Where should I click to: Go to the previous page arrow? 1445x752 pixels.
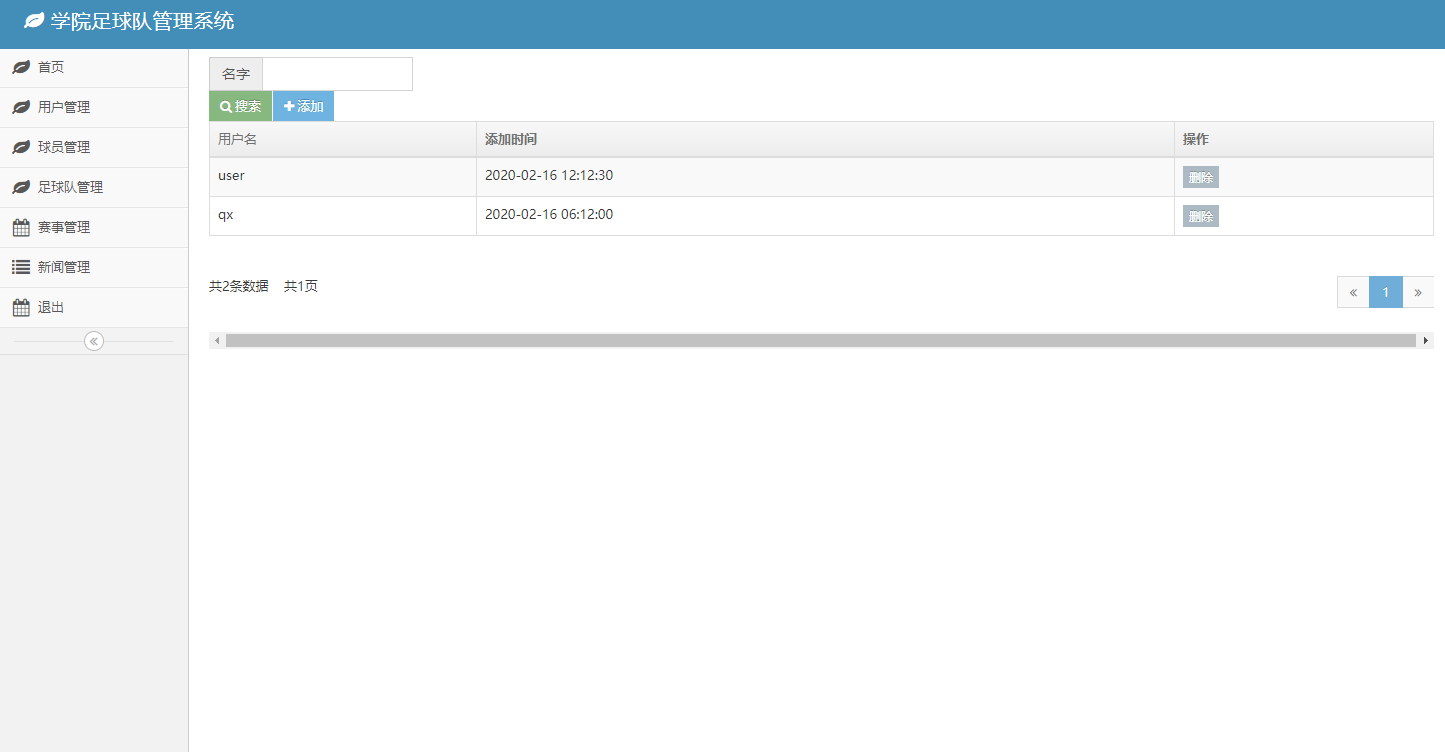tap(1353, 292)
